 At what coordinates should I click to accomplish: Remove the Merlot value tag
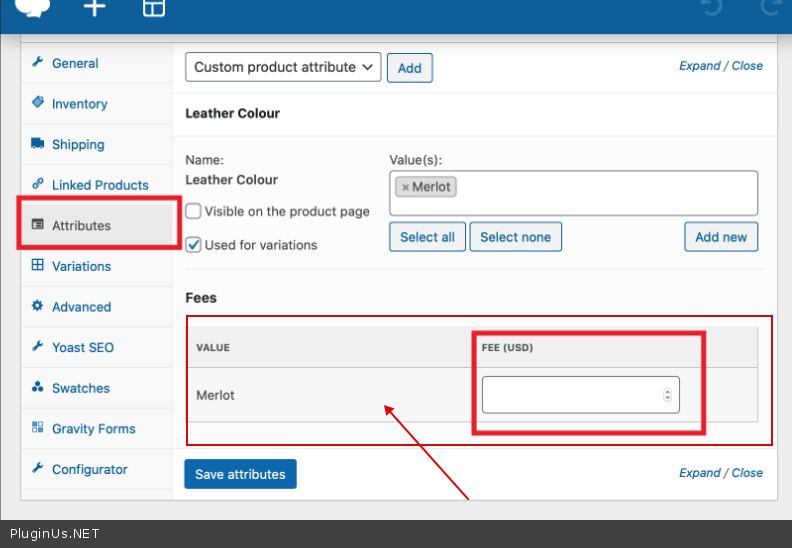point(405,187)
